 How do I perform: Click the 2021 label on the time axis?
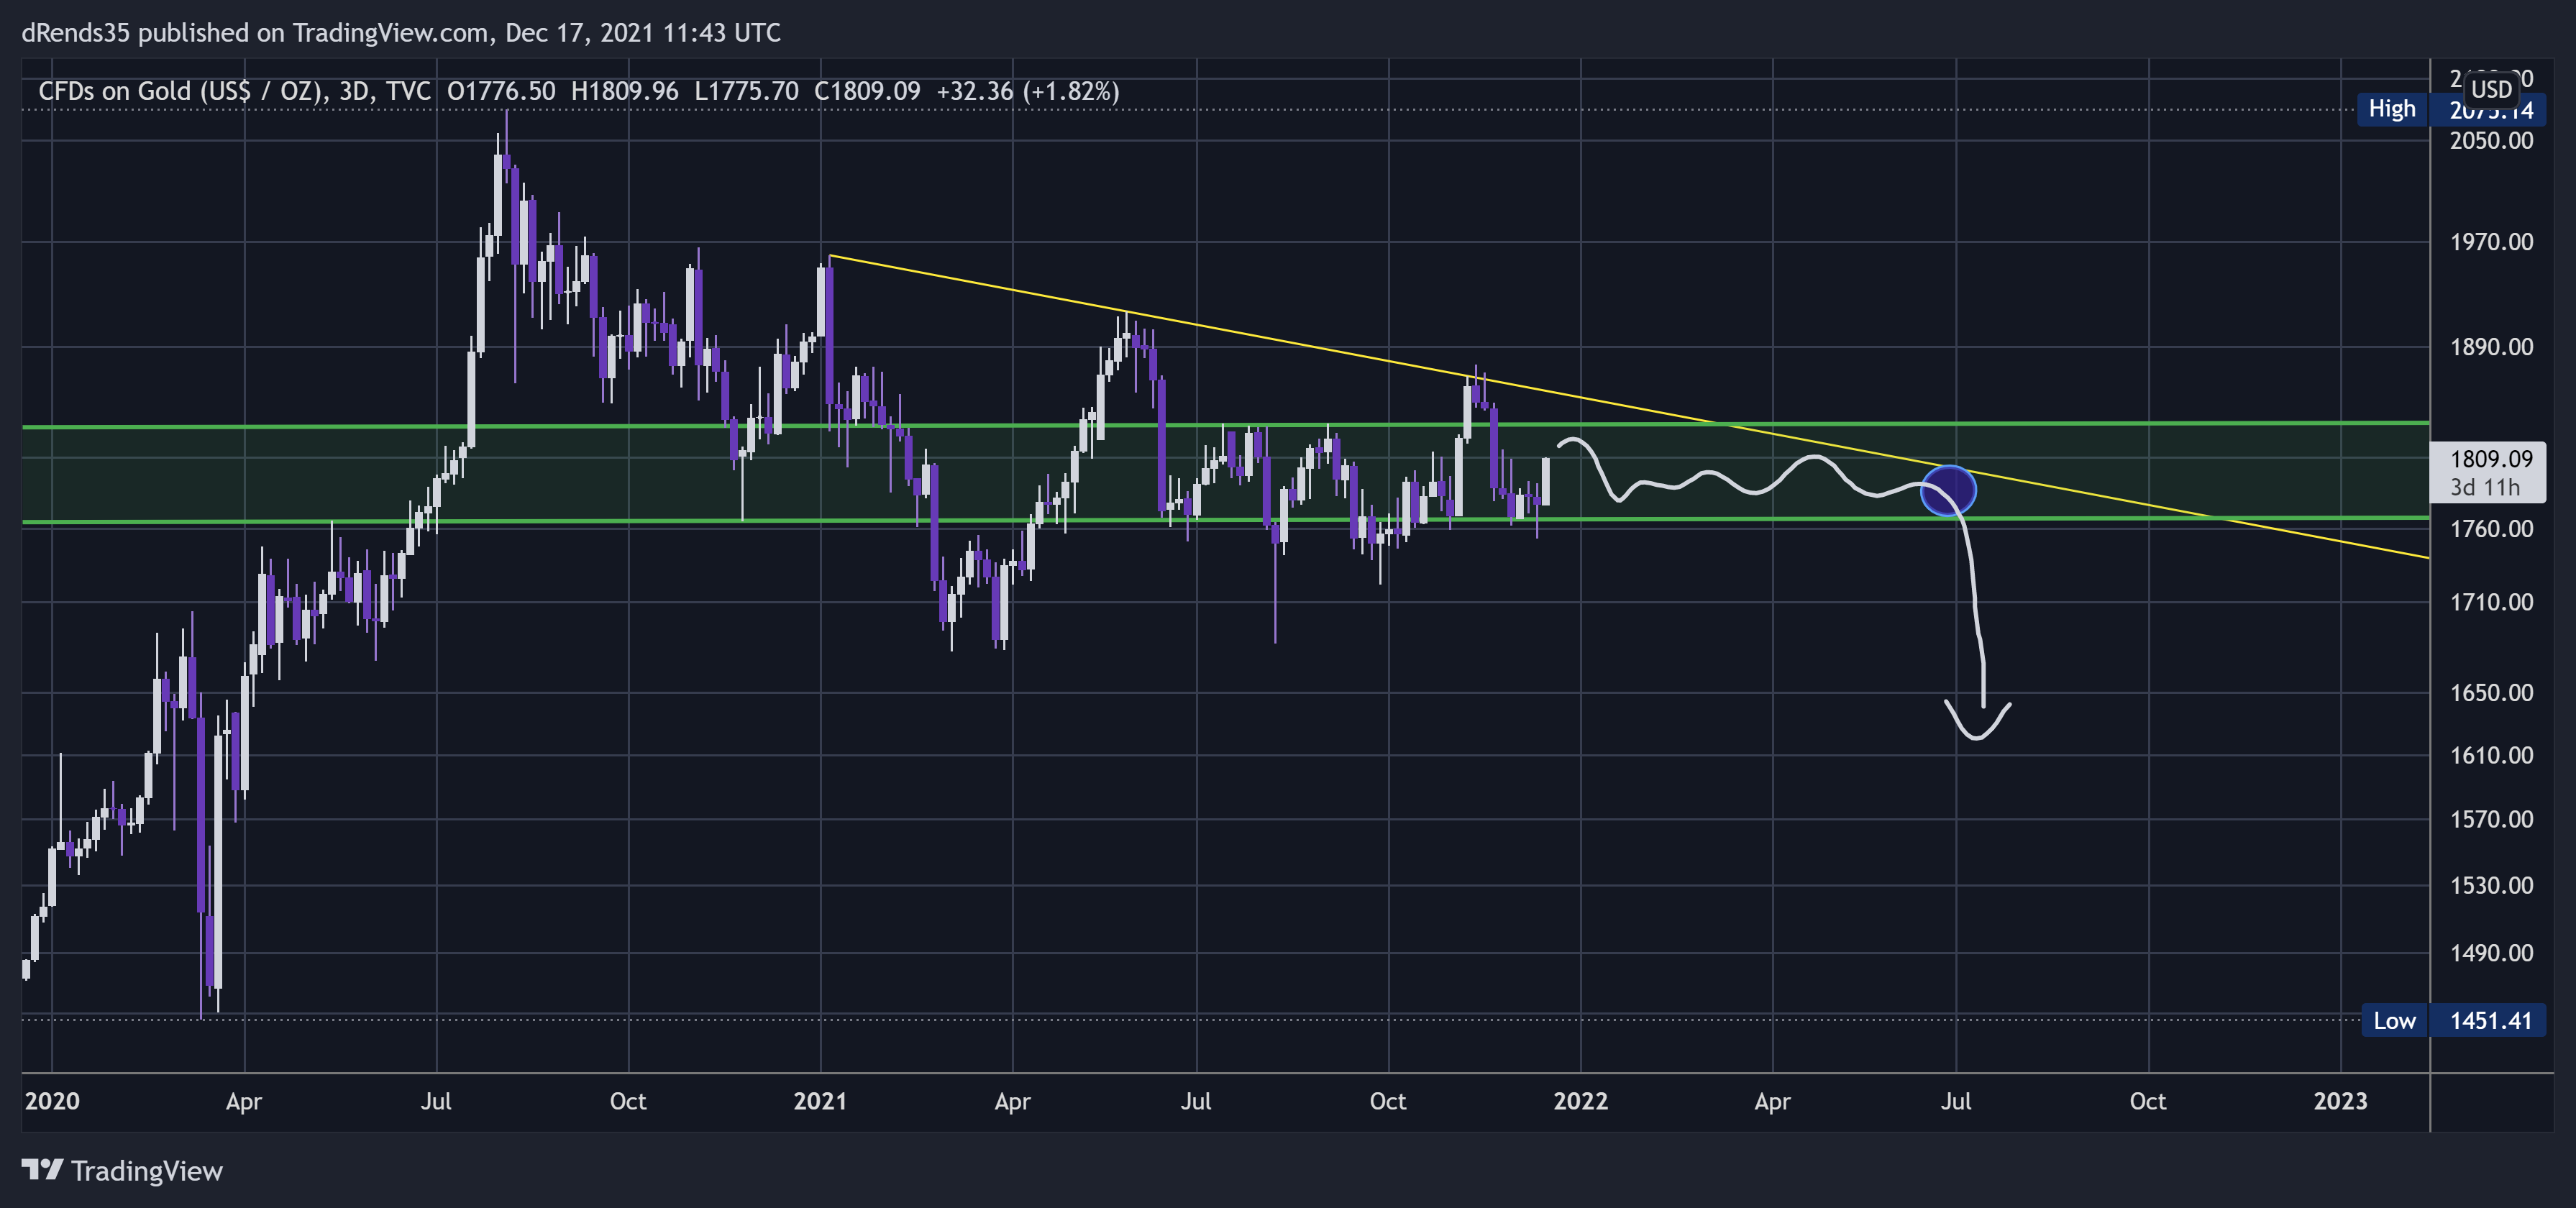pos(820,1101)
